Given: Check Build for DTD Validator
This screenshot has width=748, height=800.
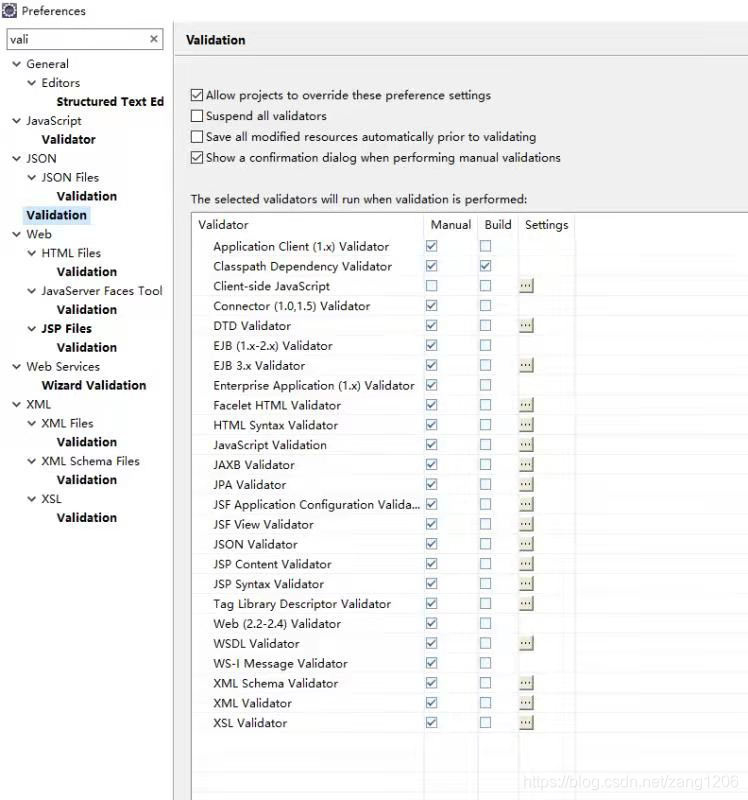Looking at the screenshot, I should point(485,326).
